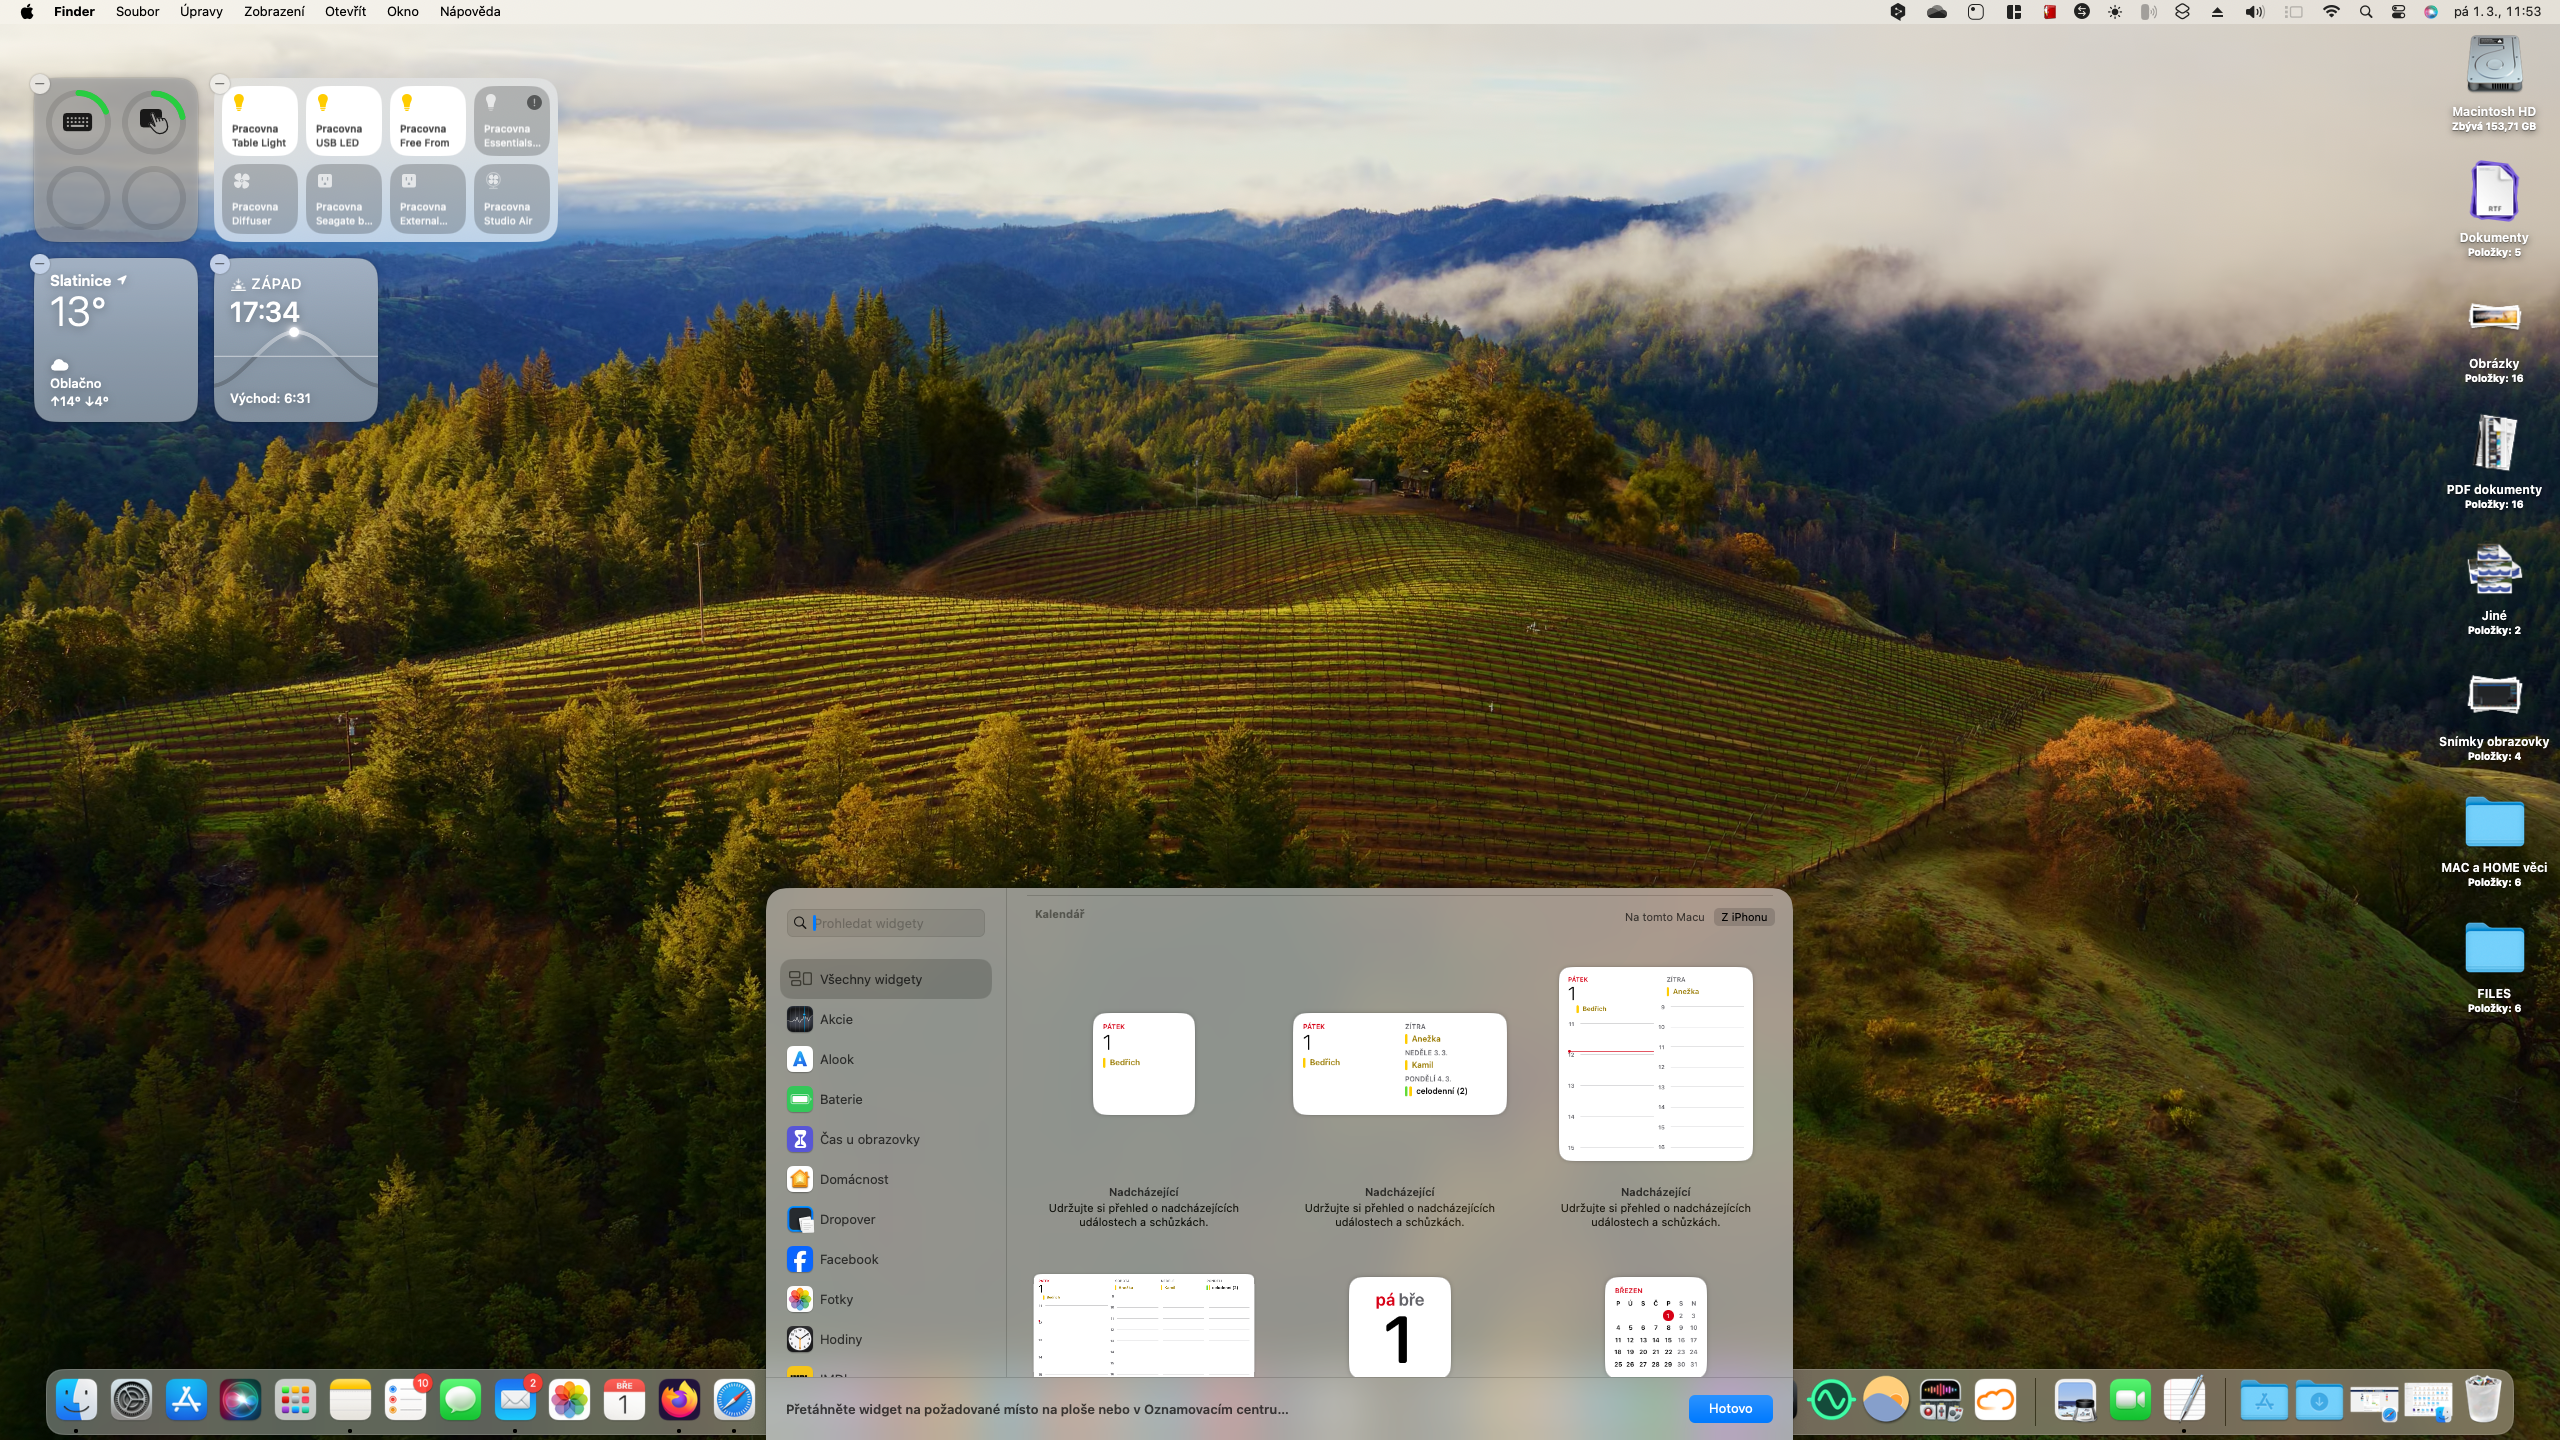The height and width of the screenshot is (1440, 2560).
Task: Open Firefox from the Dock
Action: [679, 1400]
